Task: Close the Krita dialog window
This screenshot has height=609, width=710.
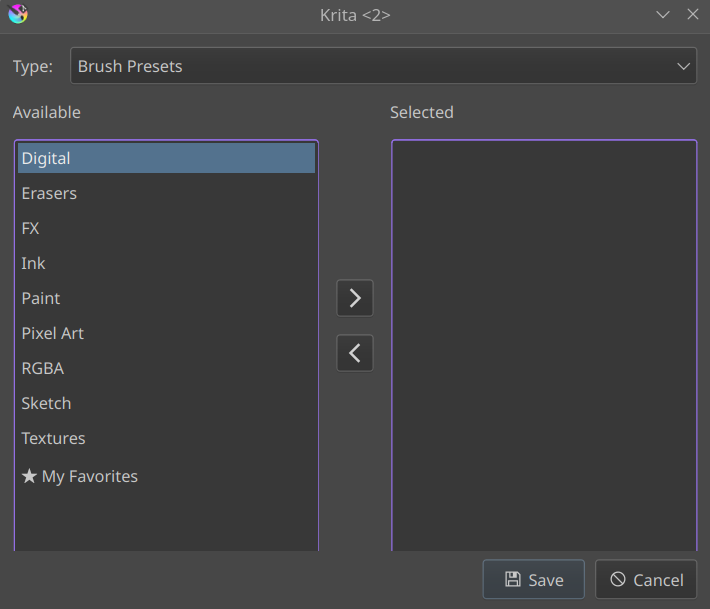Action: click(x=692, y=14)
